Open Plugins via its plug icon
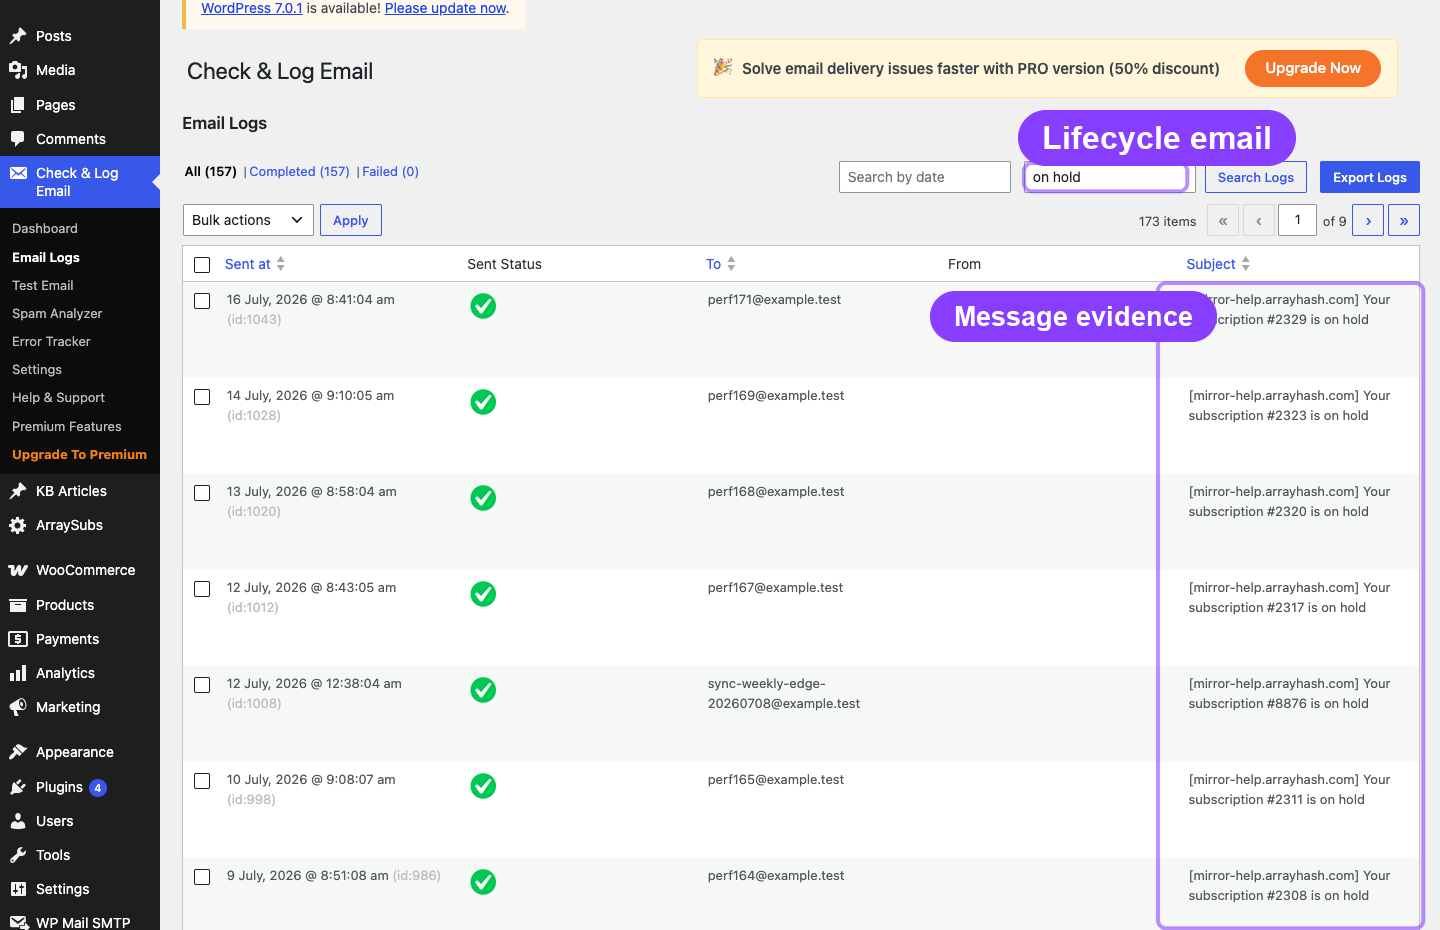Image resolution: width=1440 pixels, height=930 pixels. coord(18,787)
